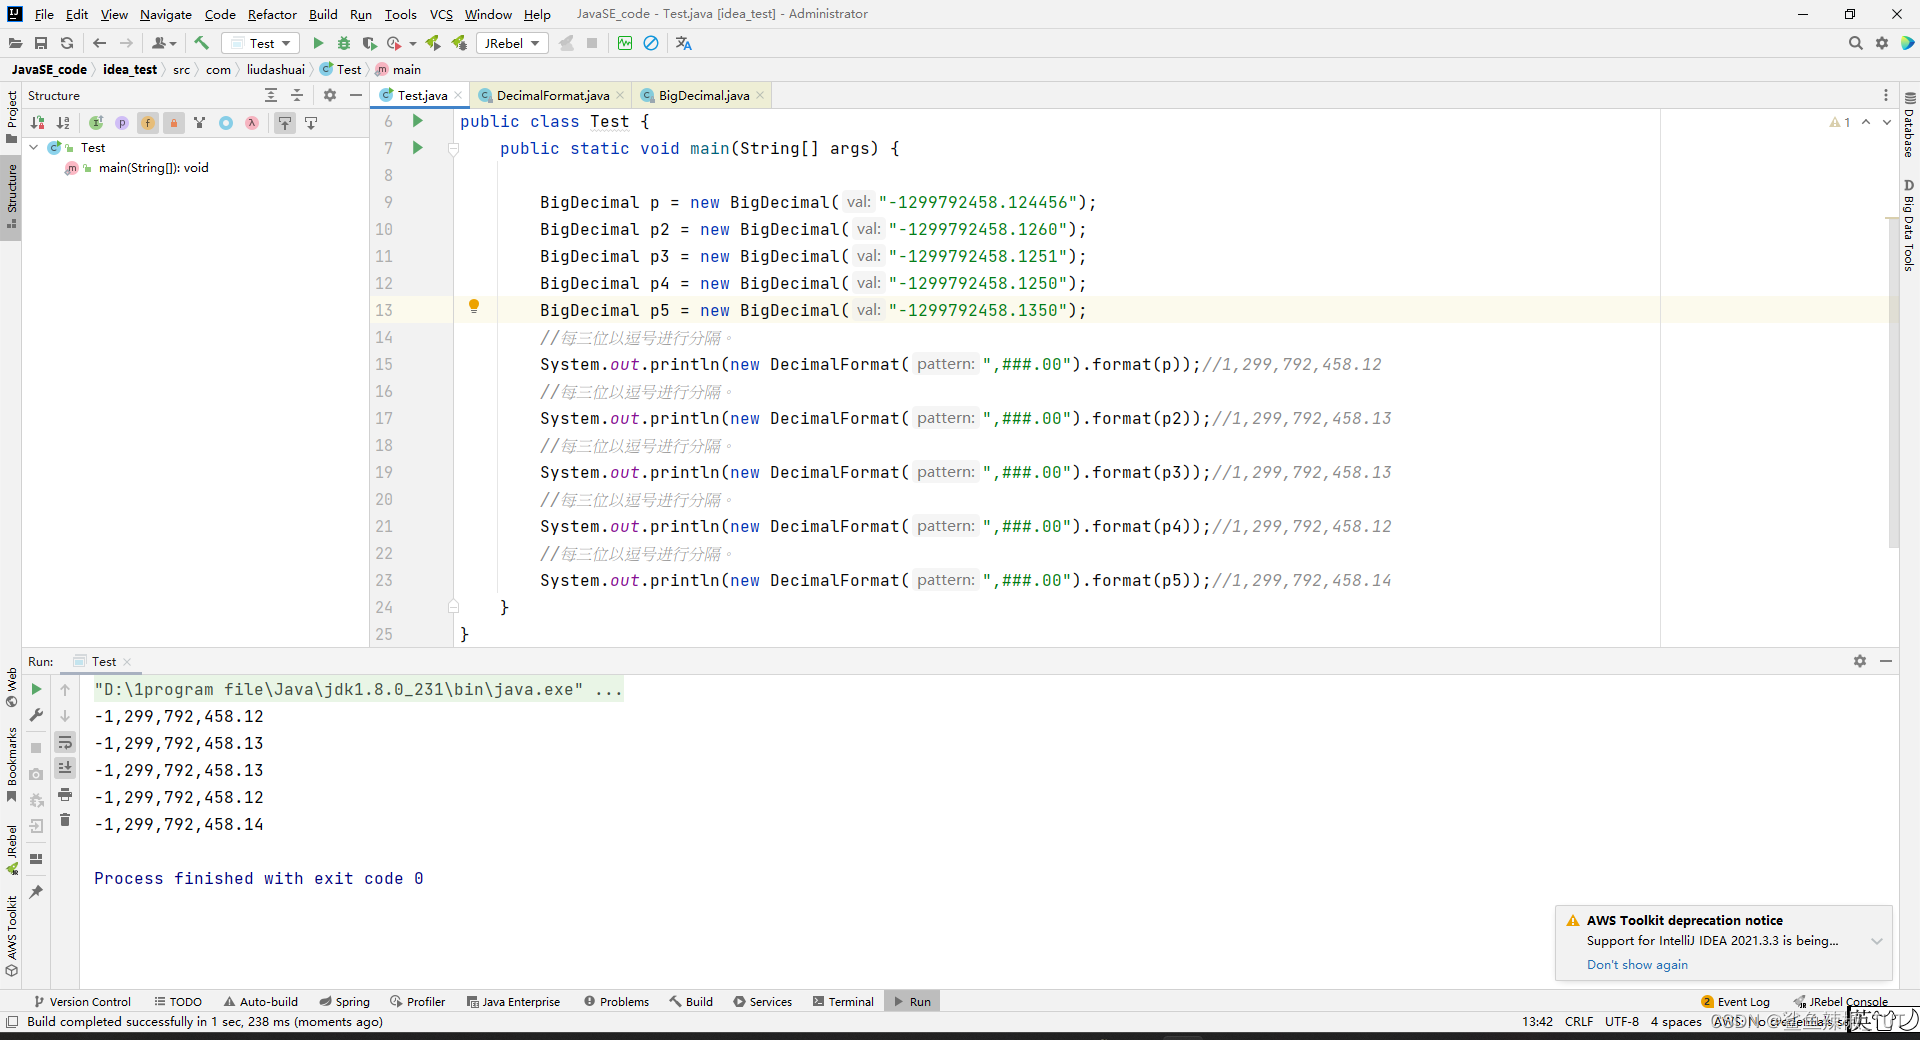
Task: Open Structure panel gear options
Action: click(x=330, y=95)
